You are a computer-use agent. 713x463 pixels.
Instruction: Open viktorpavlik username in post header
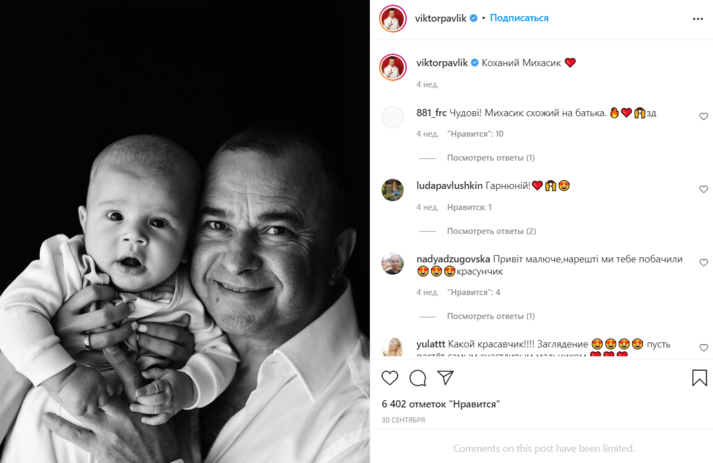pos(441,18)
